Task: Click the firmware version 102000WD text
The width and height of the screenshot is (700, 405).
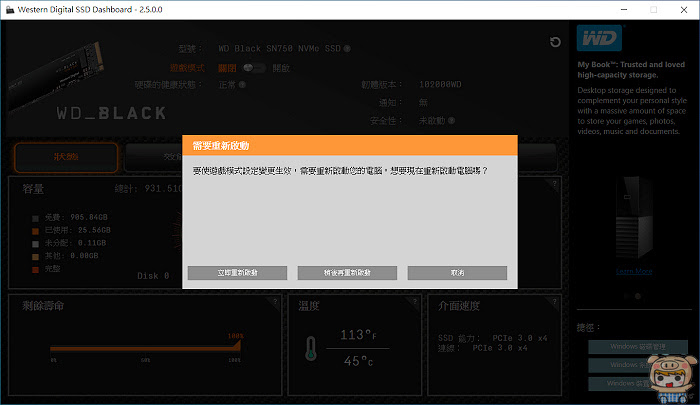Action: tap(440, 84)
